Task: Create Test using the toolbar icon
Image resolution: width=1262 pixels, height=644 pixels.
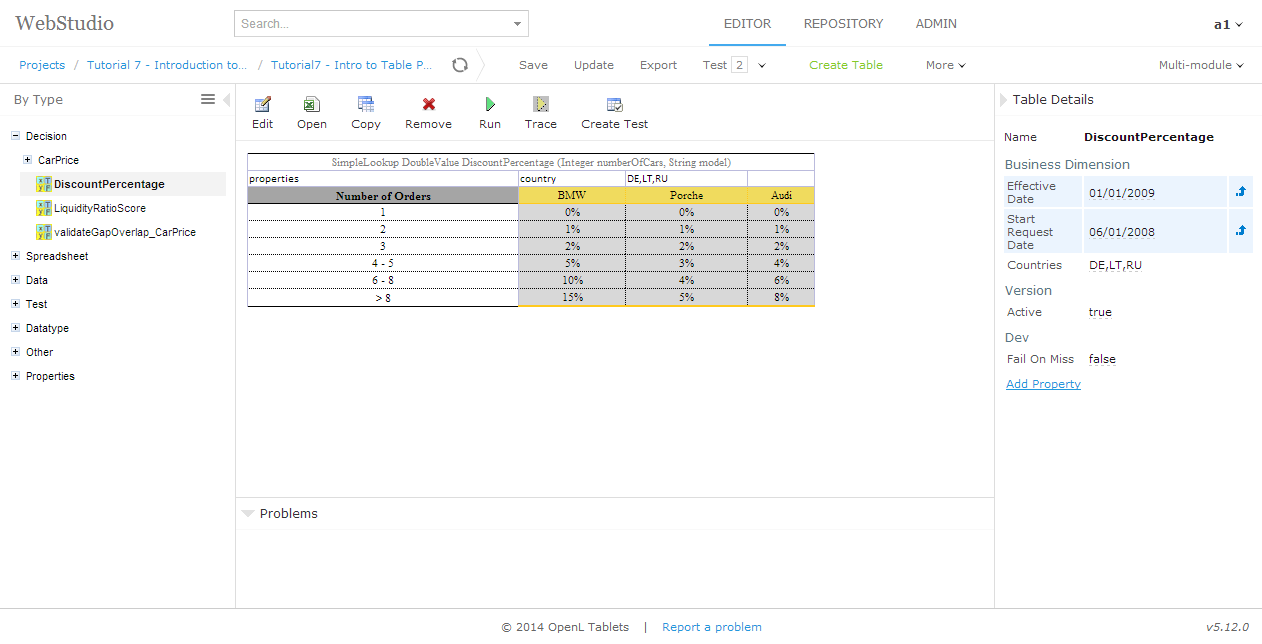Action: click(x=613, y=110)
